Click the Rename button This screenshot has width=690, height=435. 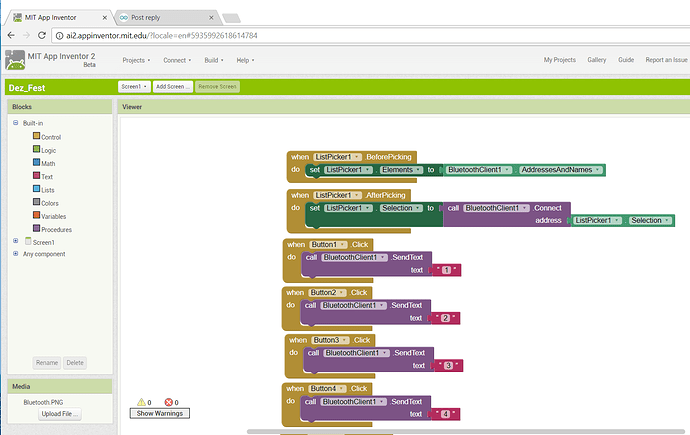pyautogui.click(x=47, y=363)
